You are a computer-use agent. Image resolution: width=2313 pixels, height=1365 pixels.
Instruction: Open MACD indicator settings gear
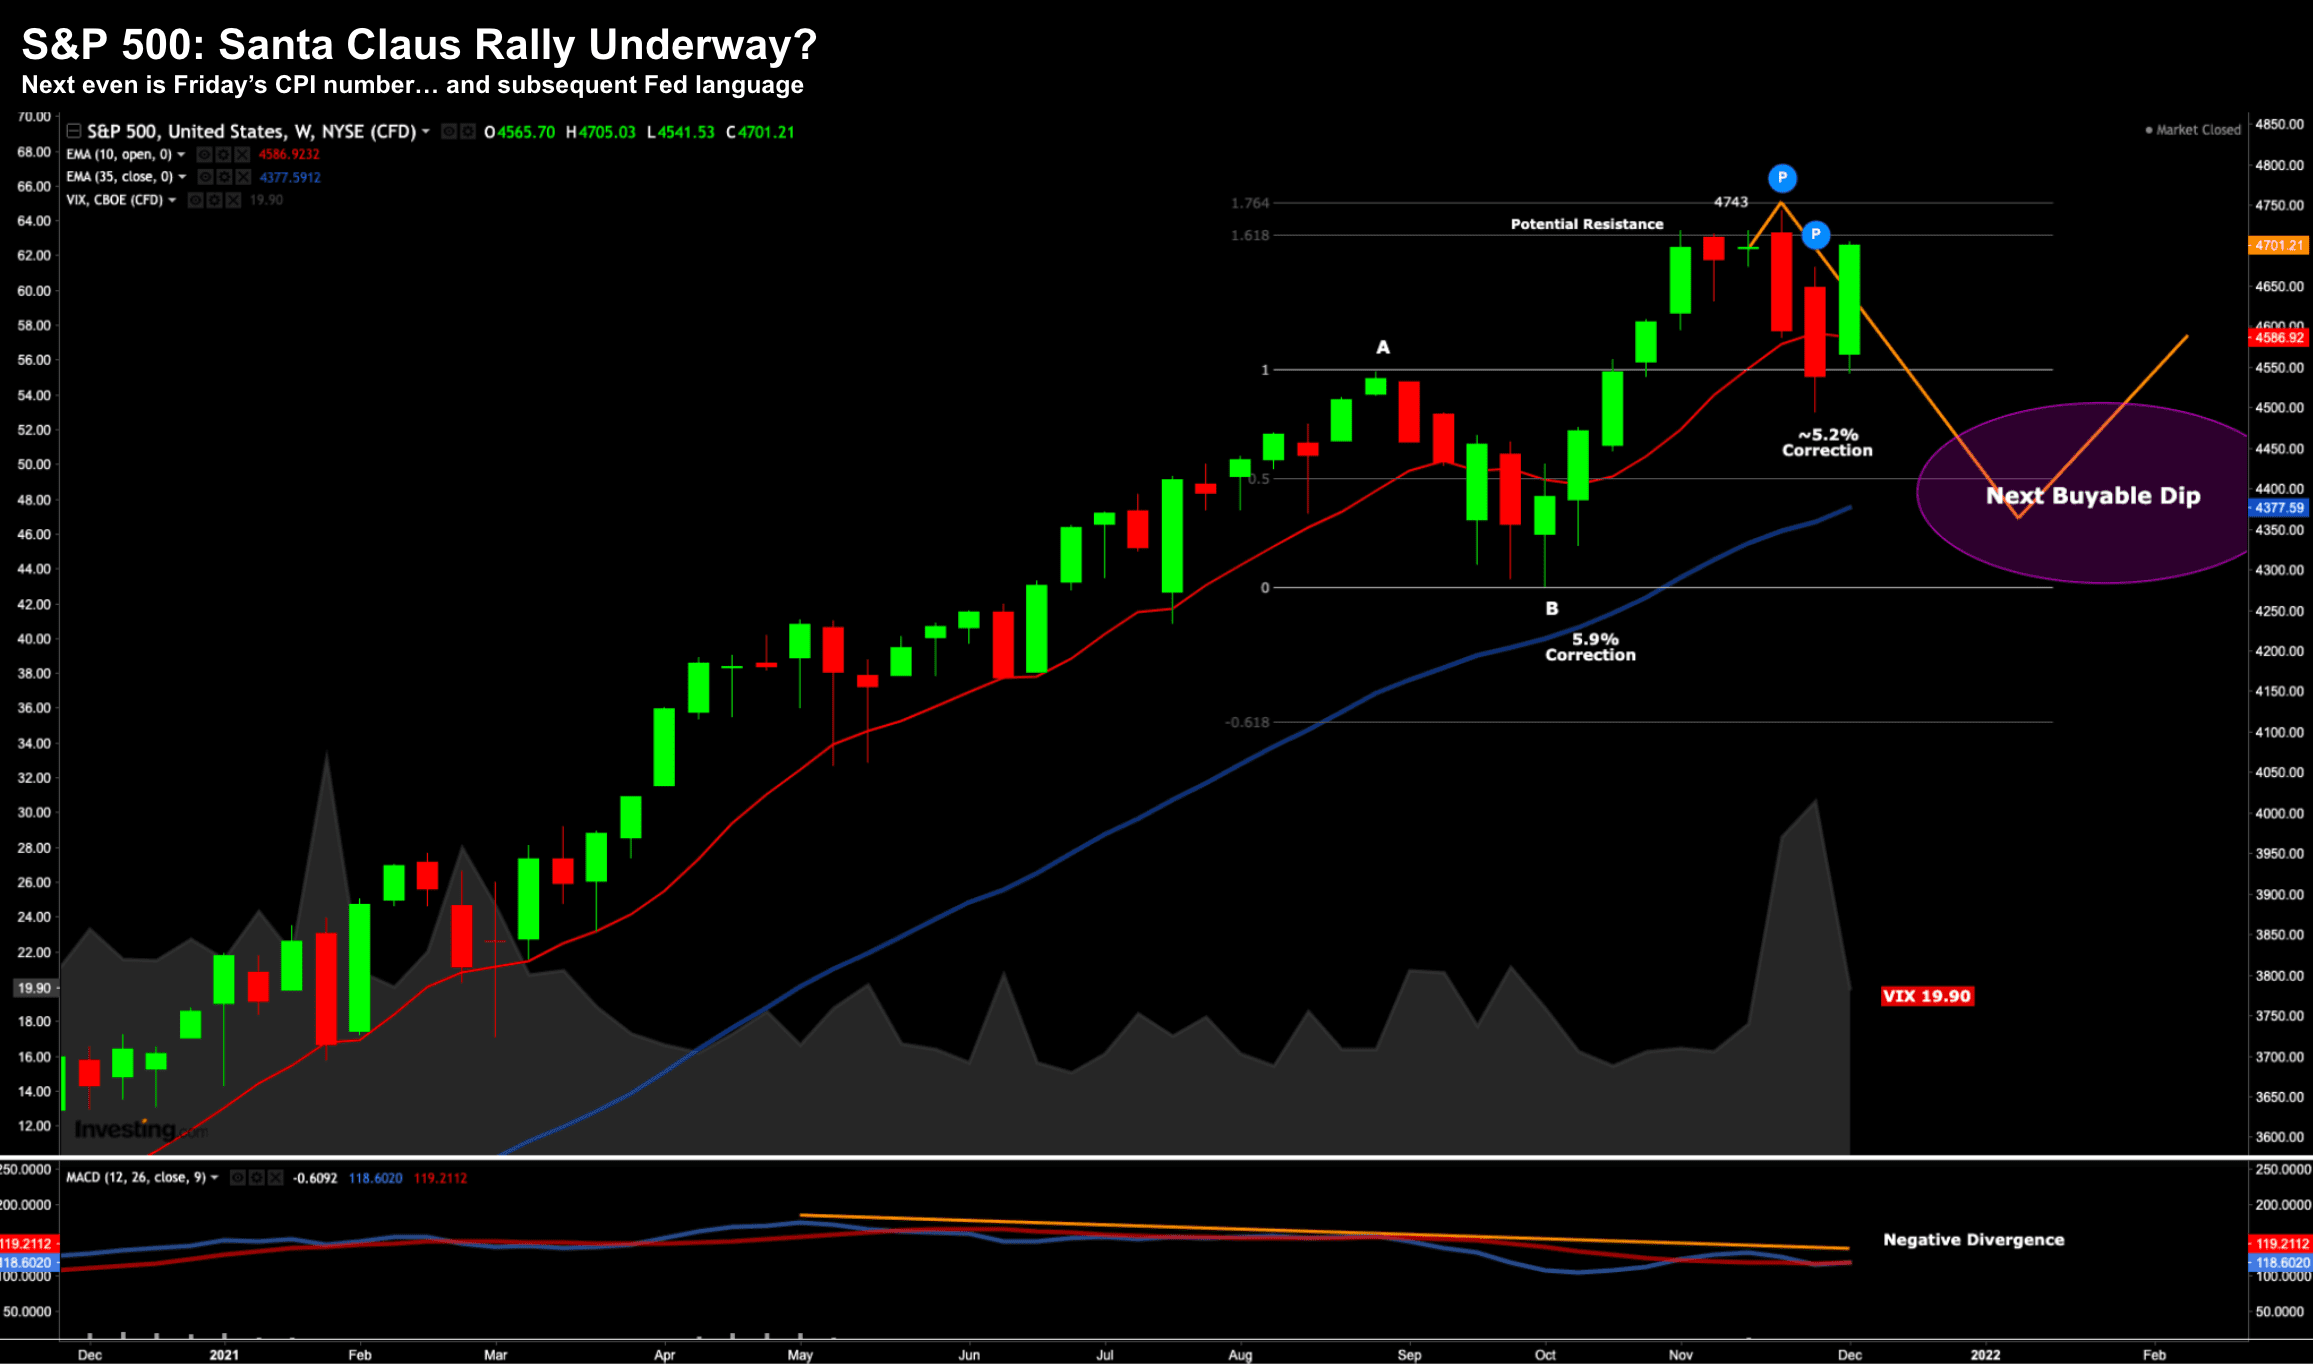click(x=257, y=1177)
